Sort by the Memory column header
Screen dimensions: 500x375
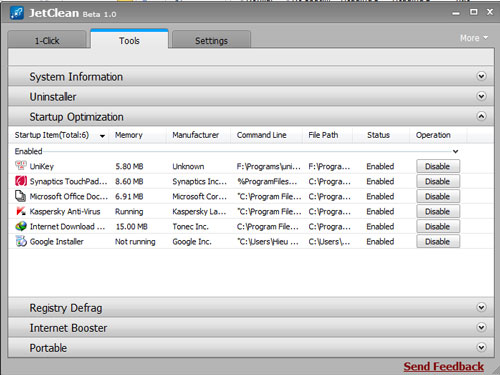129,135
